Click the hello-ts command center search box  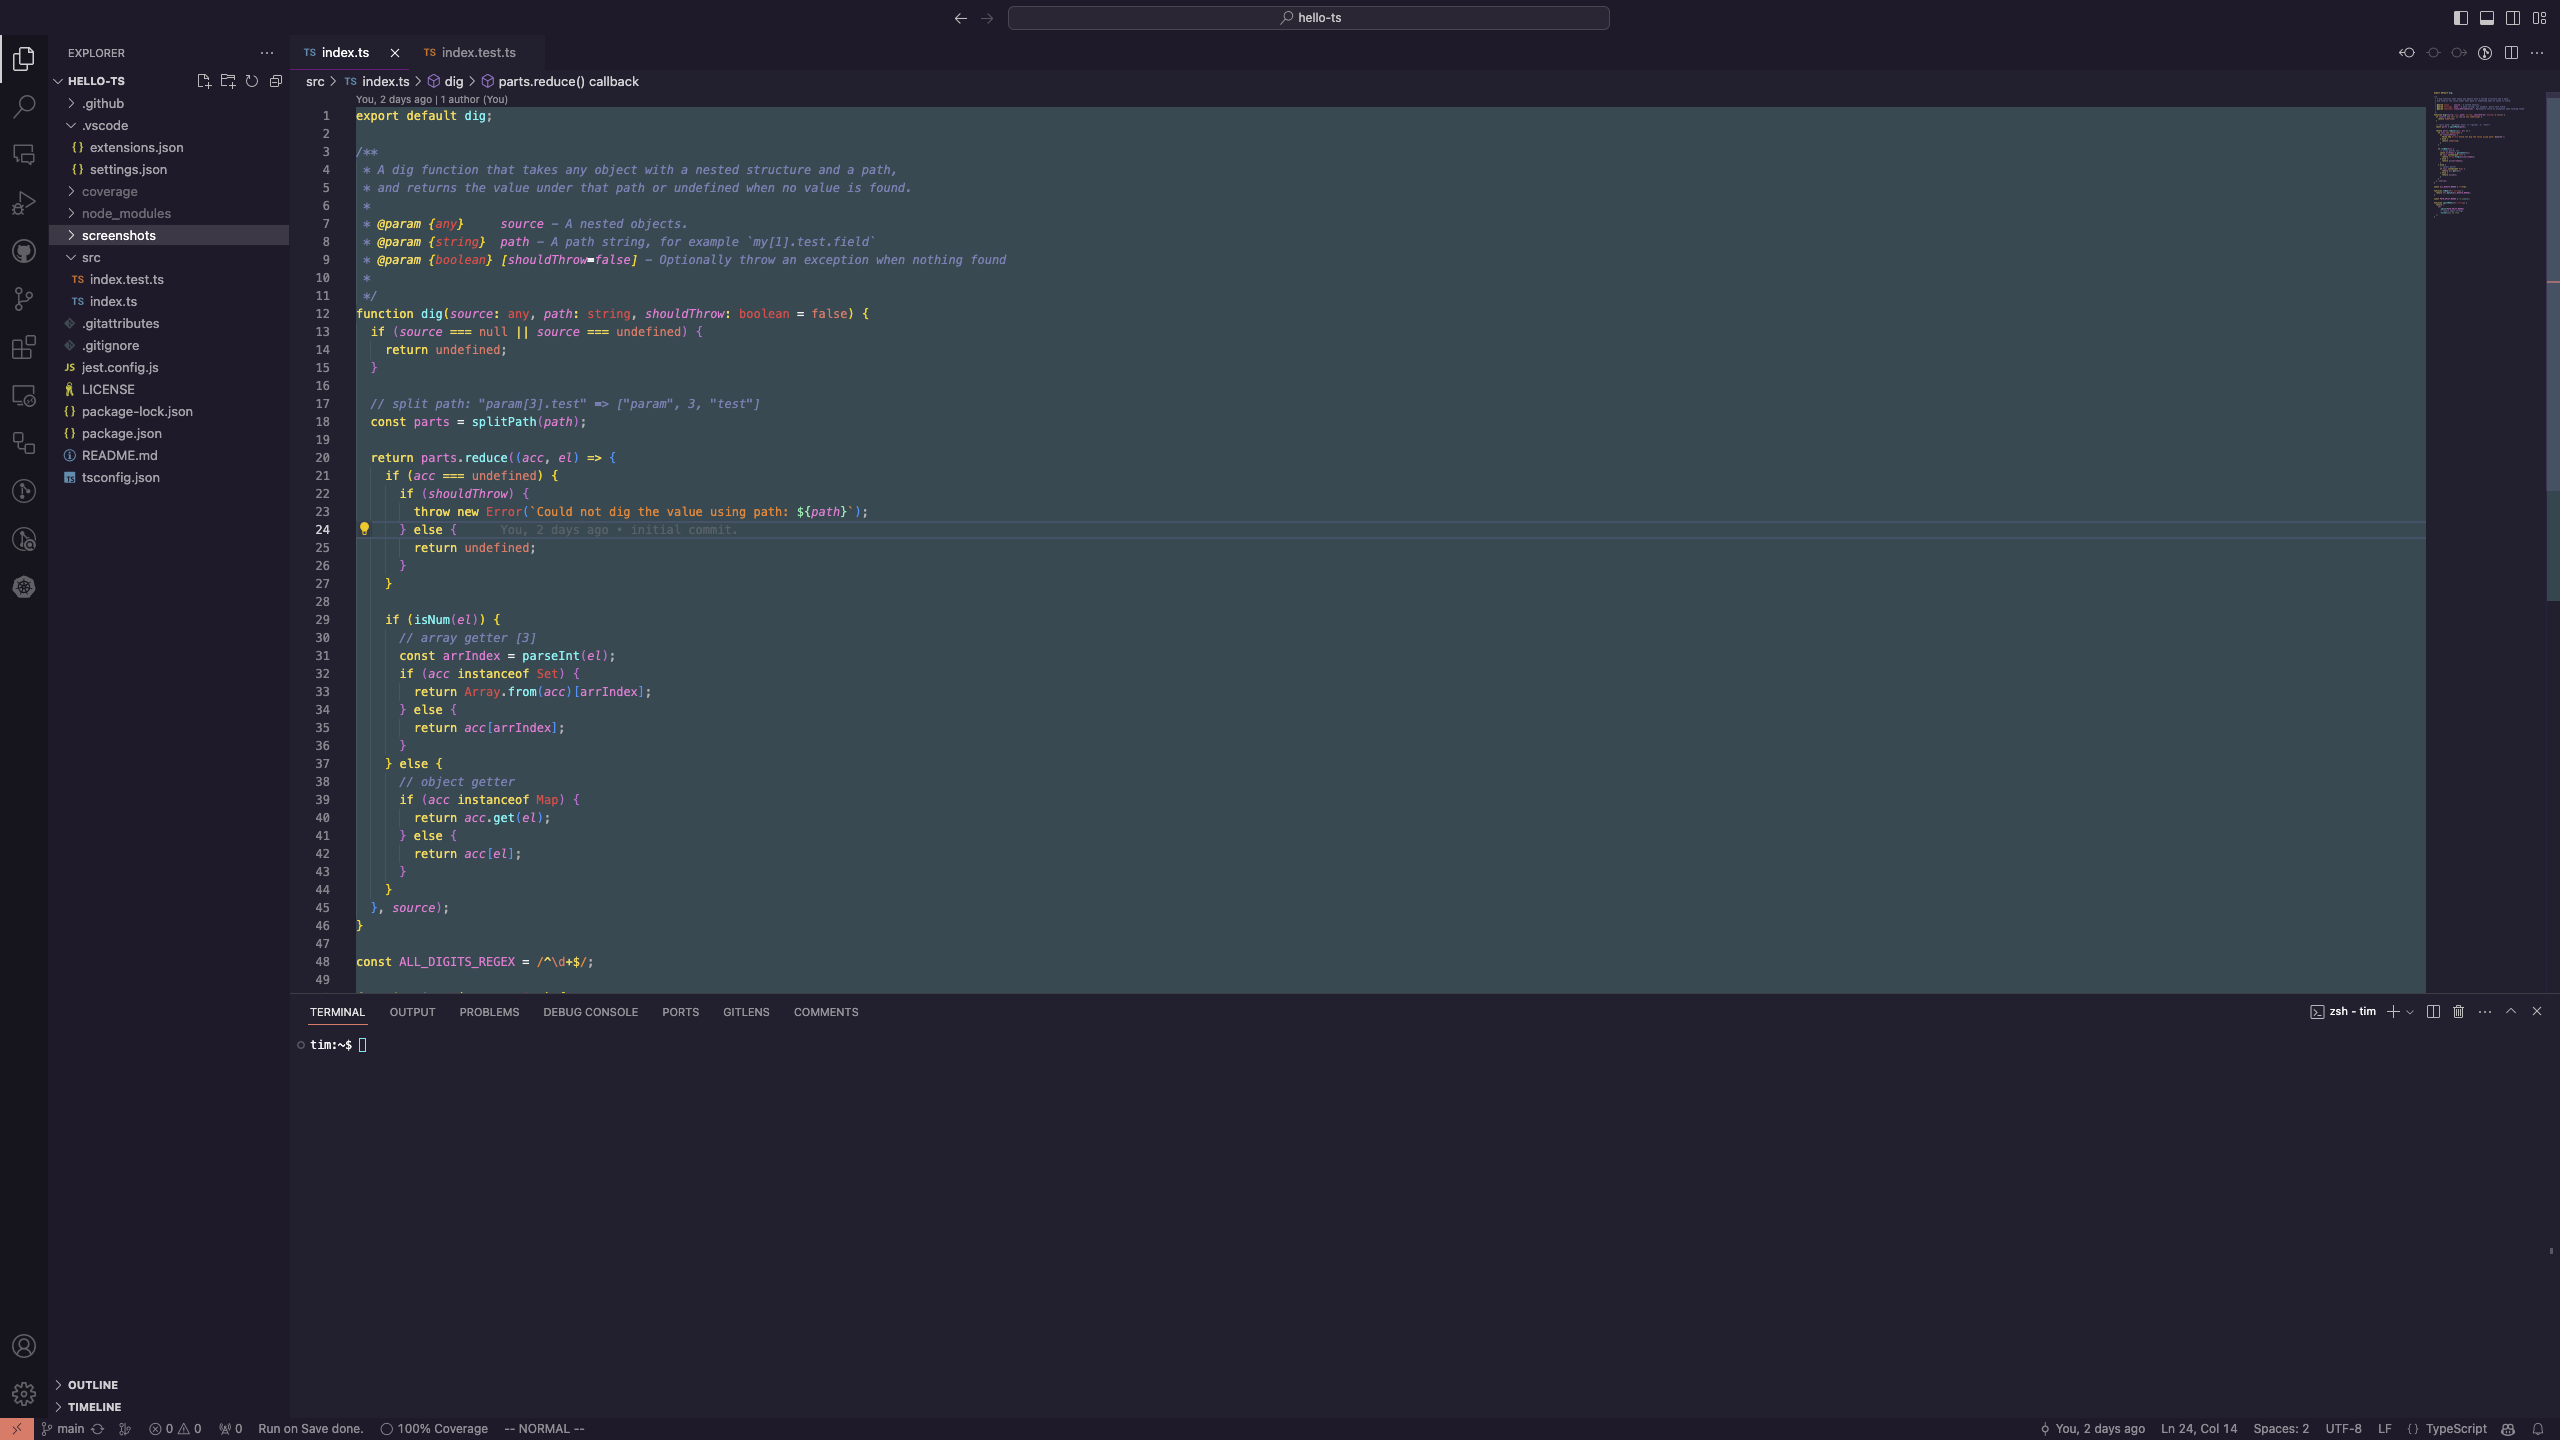(1308, 18)
